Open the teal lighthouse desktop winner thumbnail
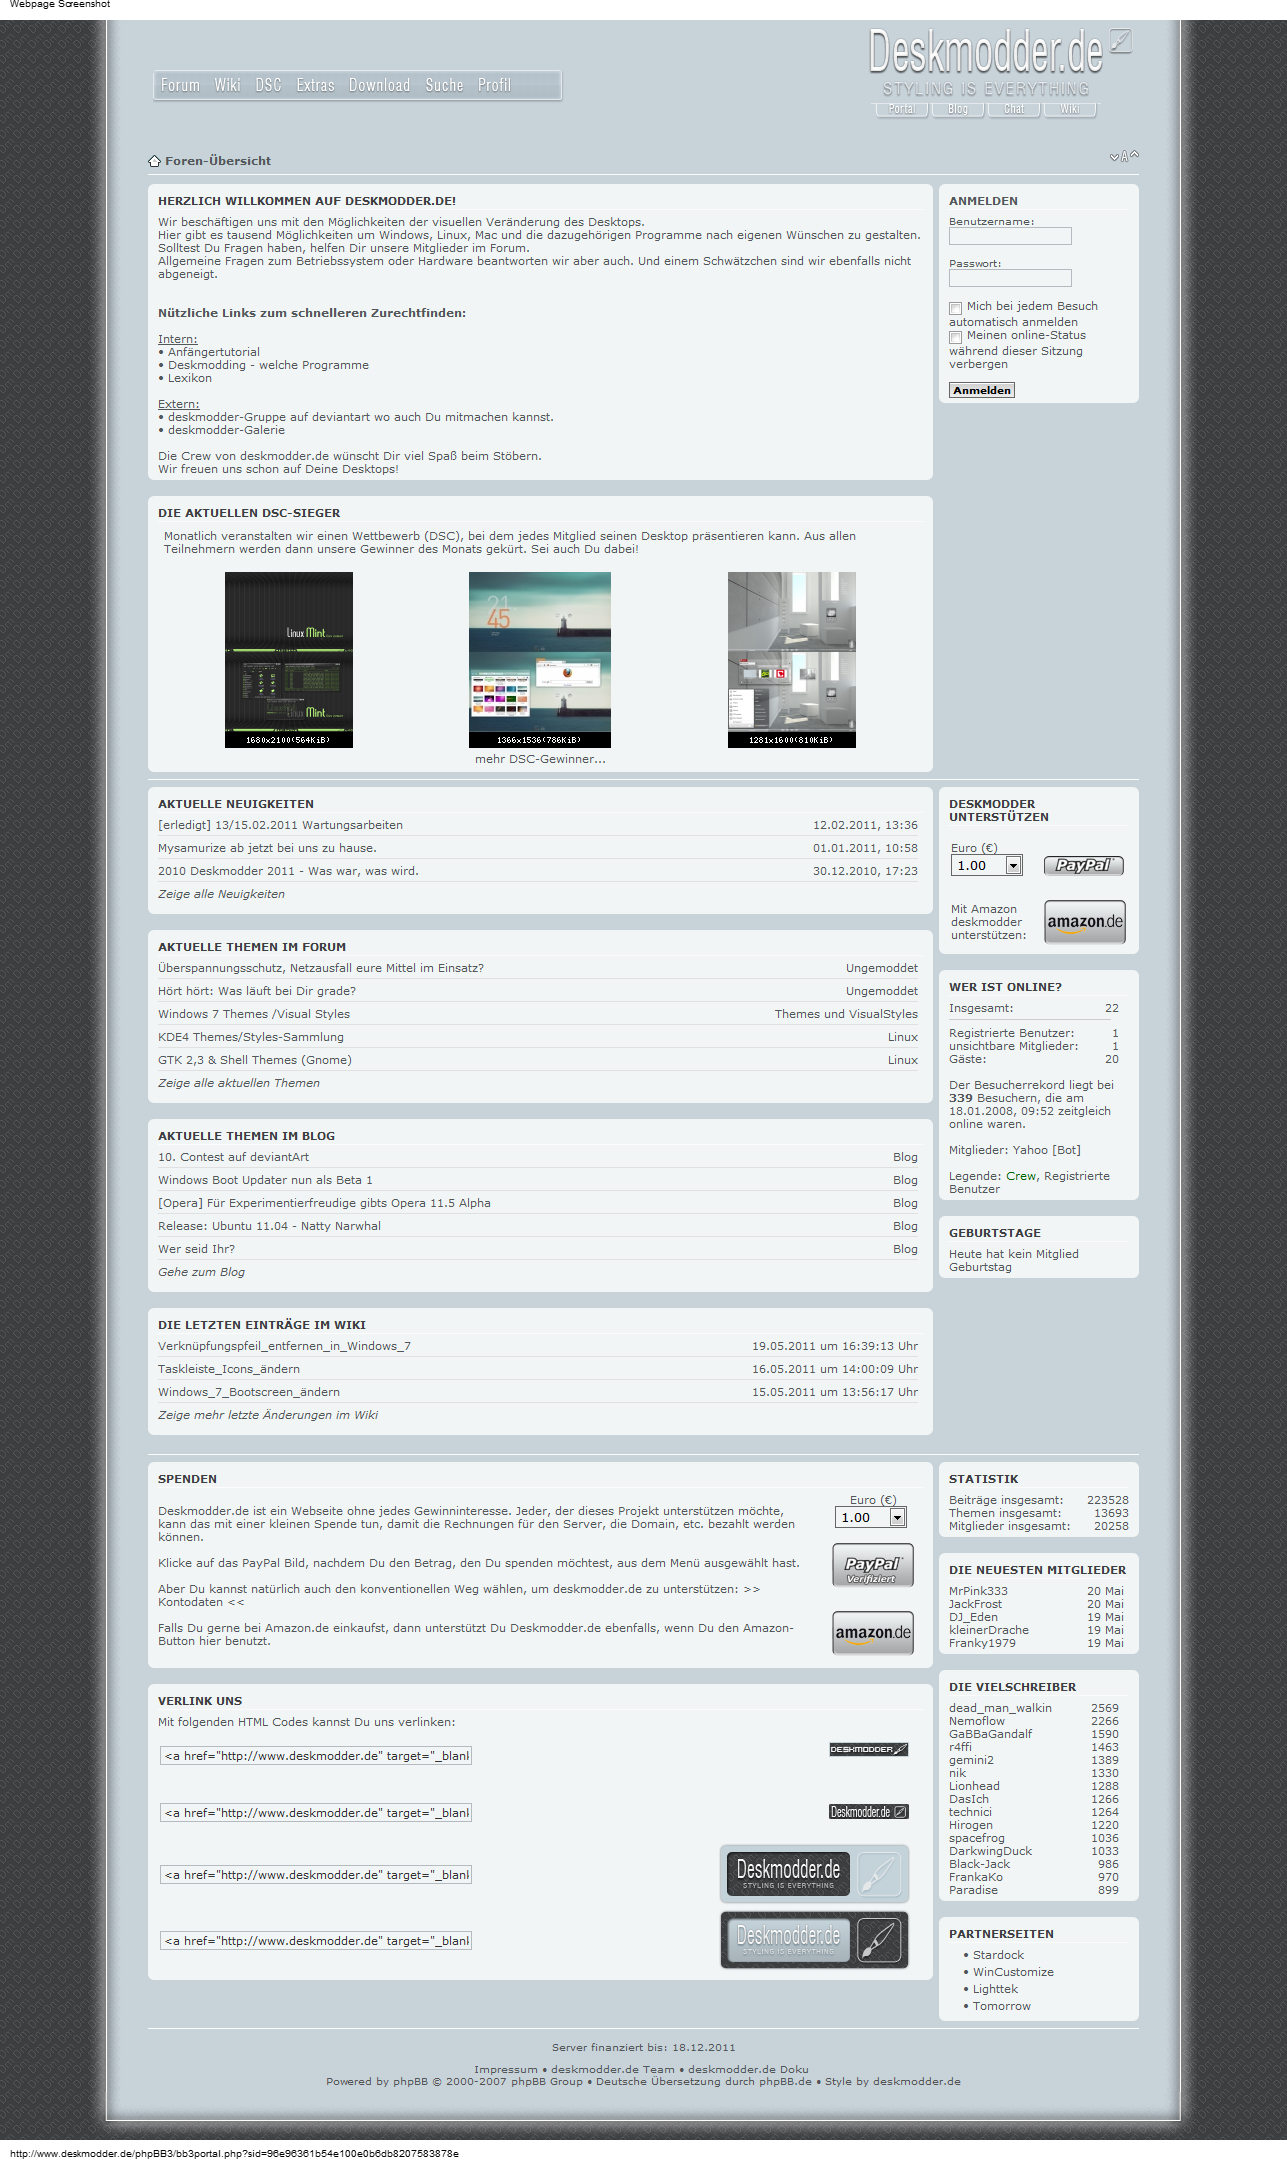This screenshot has width=1287, height=2160. pos(540,659)
